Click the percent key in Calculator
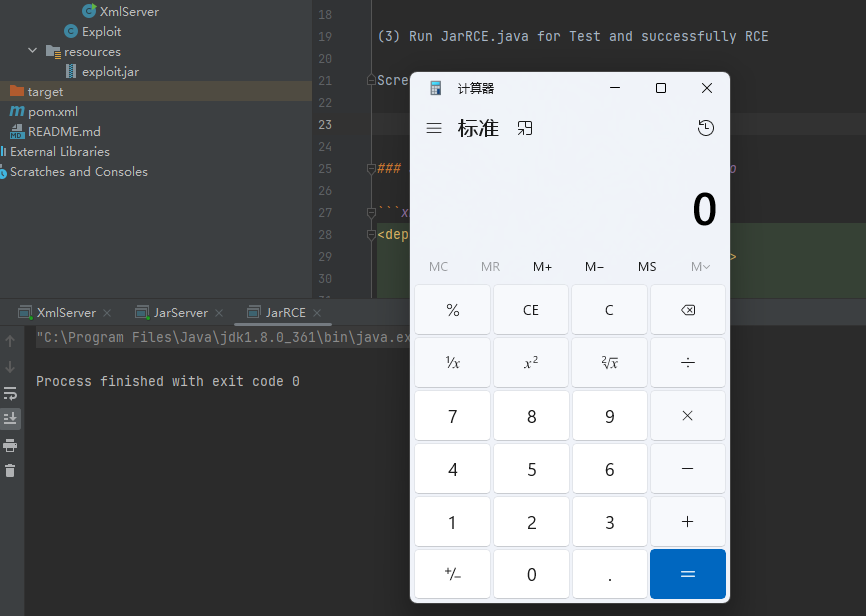866x616 pixels. point(452,310)
